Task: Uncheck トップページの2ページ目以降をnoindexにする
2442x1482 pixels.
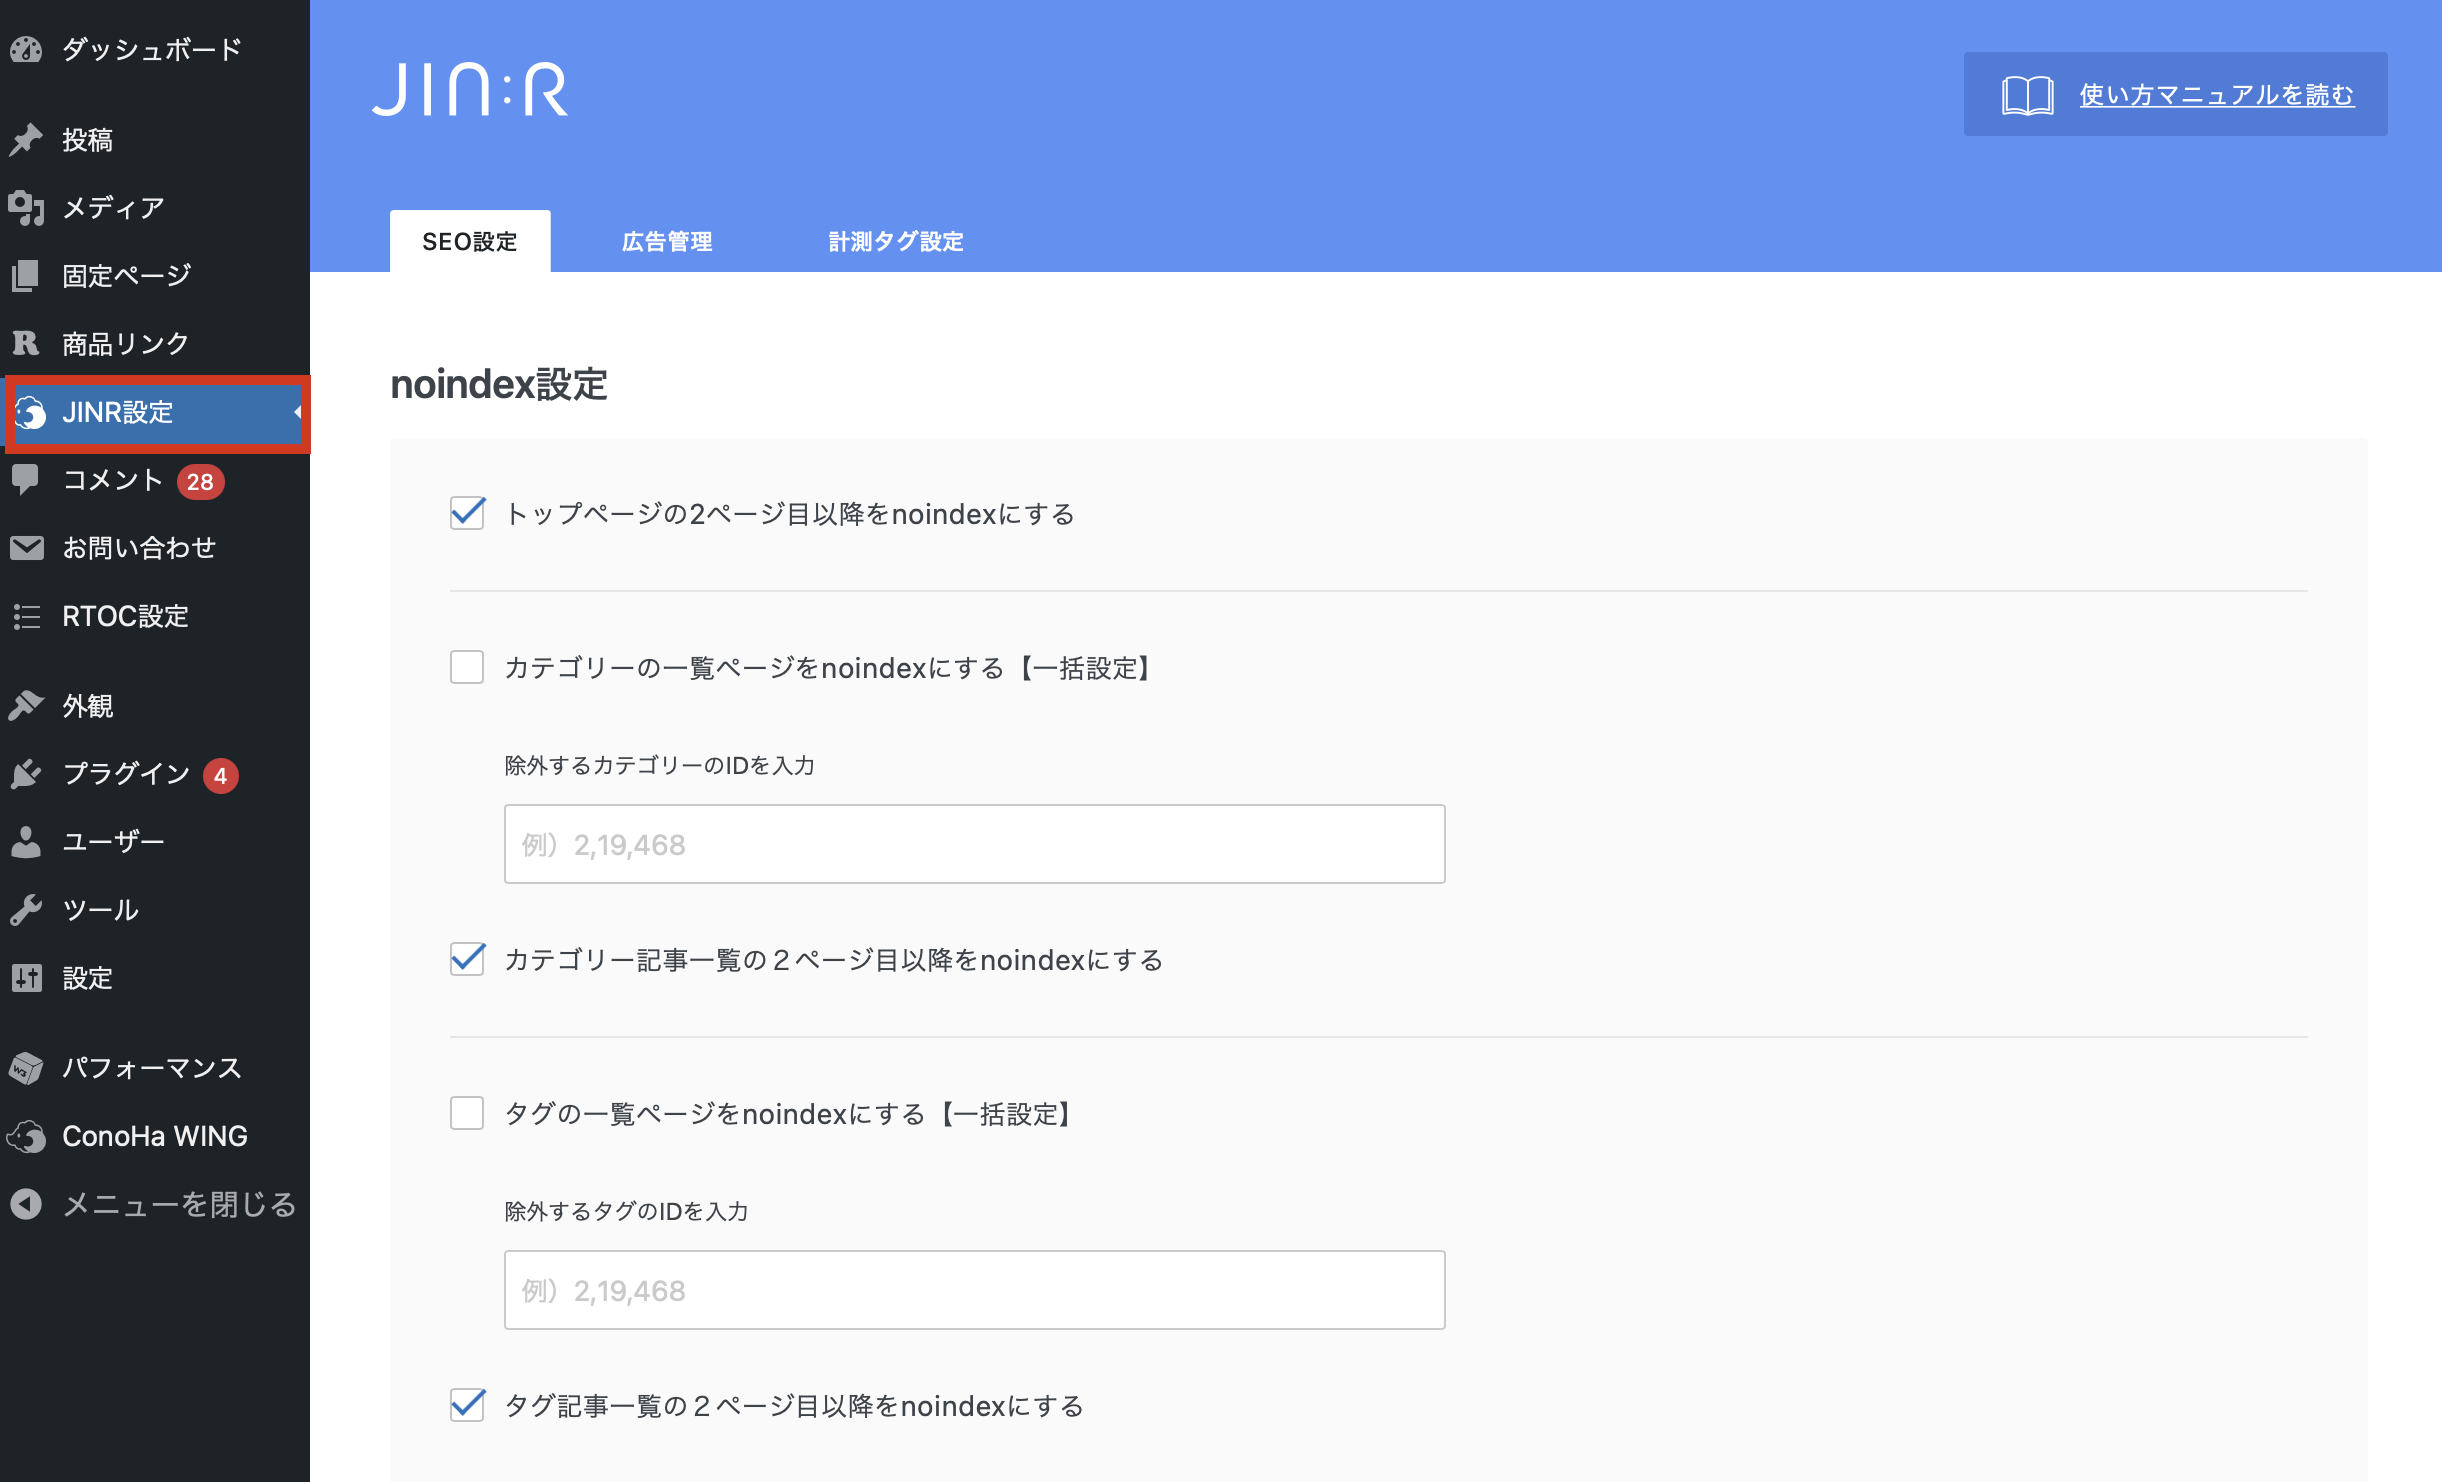Action: point(467,513)
